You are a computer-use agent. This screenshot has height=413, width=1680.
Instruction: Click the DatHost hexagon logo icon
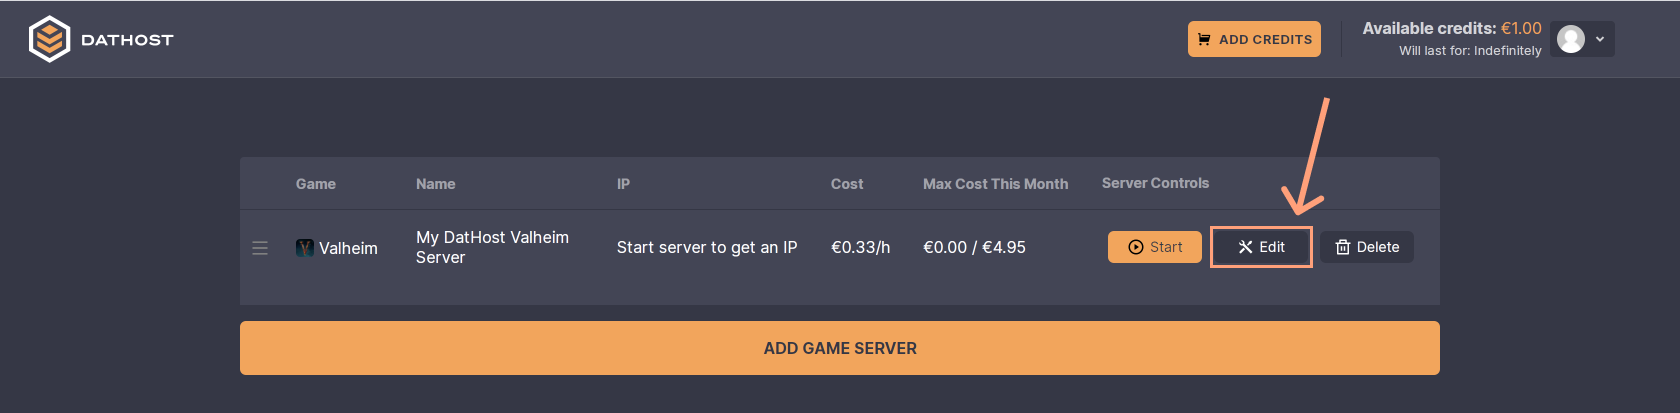pos(49,40)
